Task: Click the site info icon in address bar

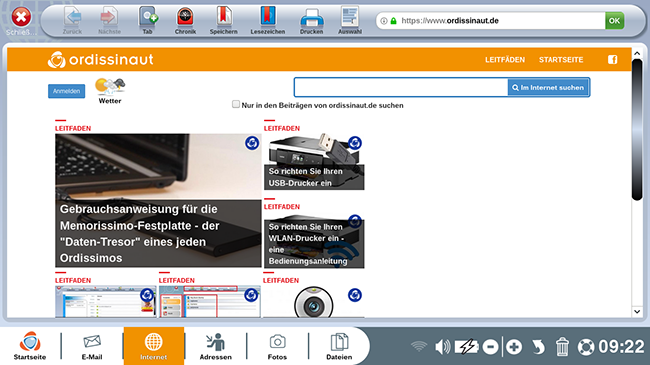Action: tap(384, 21)
